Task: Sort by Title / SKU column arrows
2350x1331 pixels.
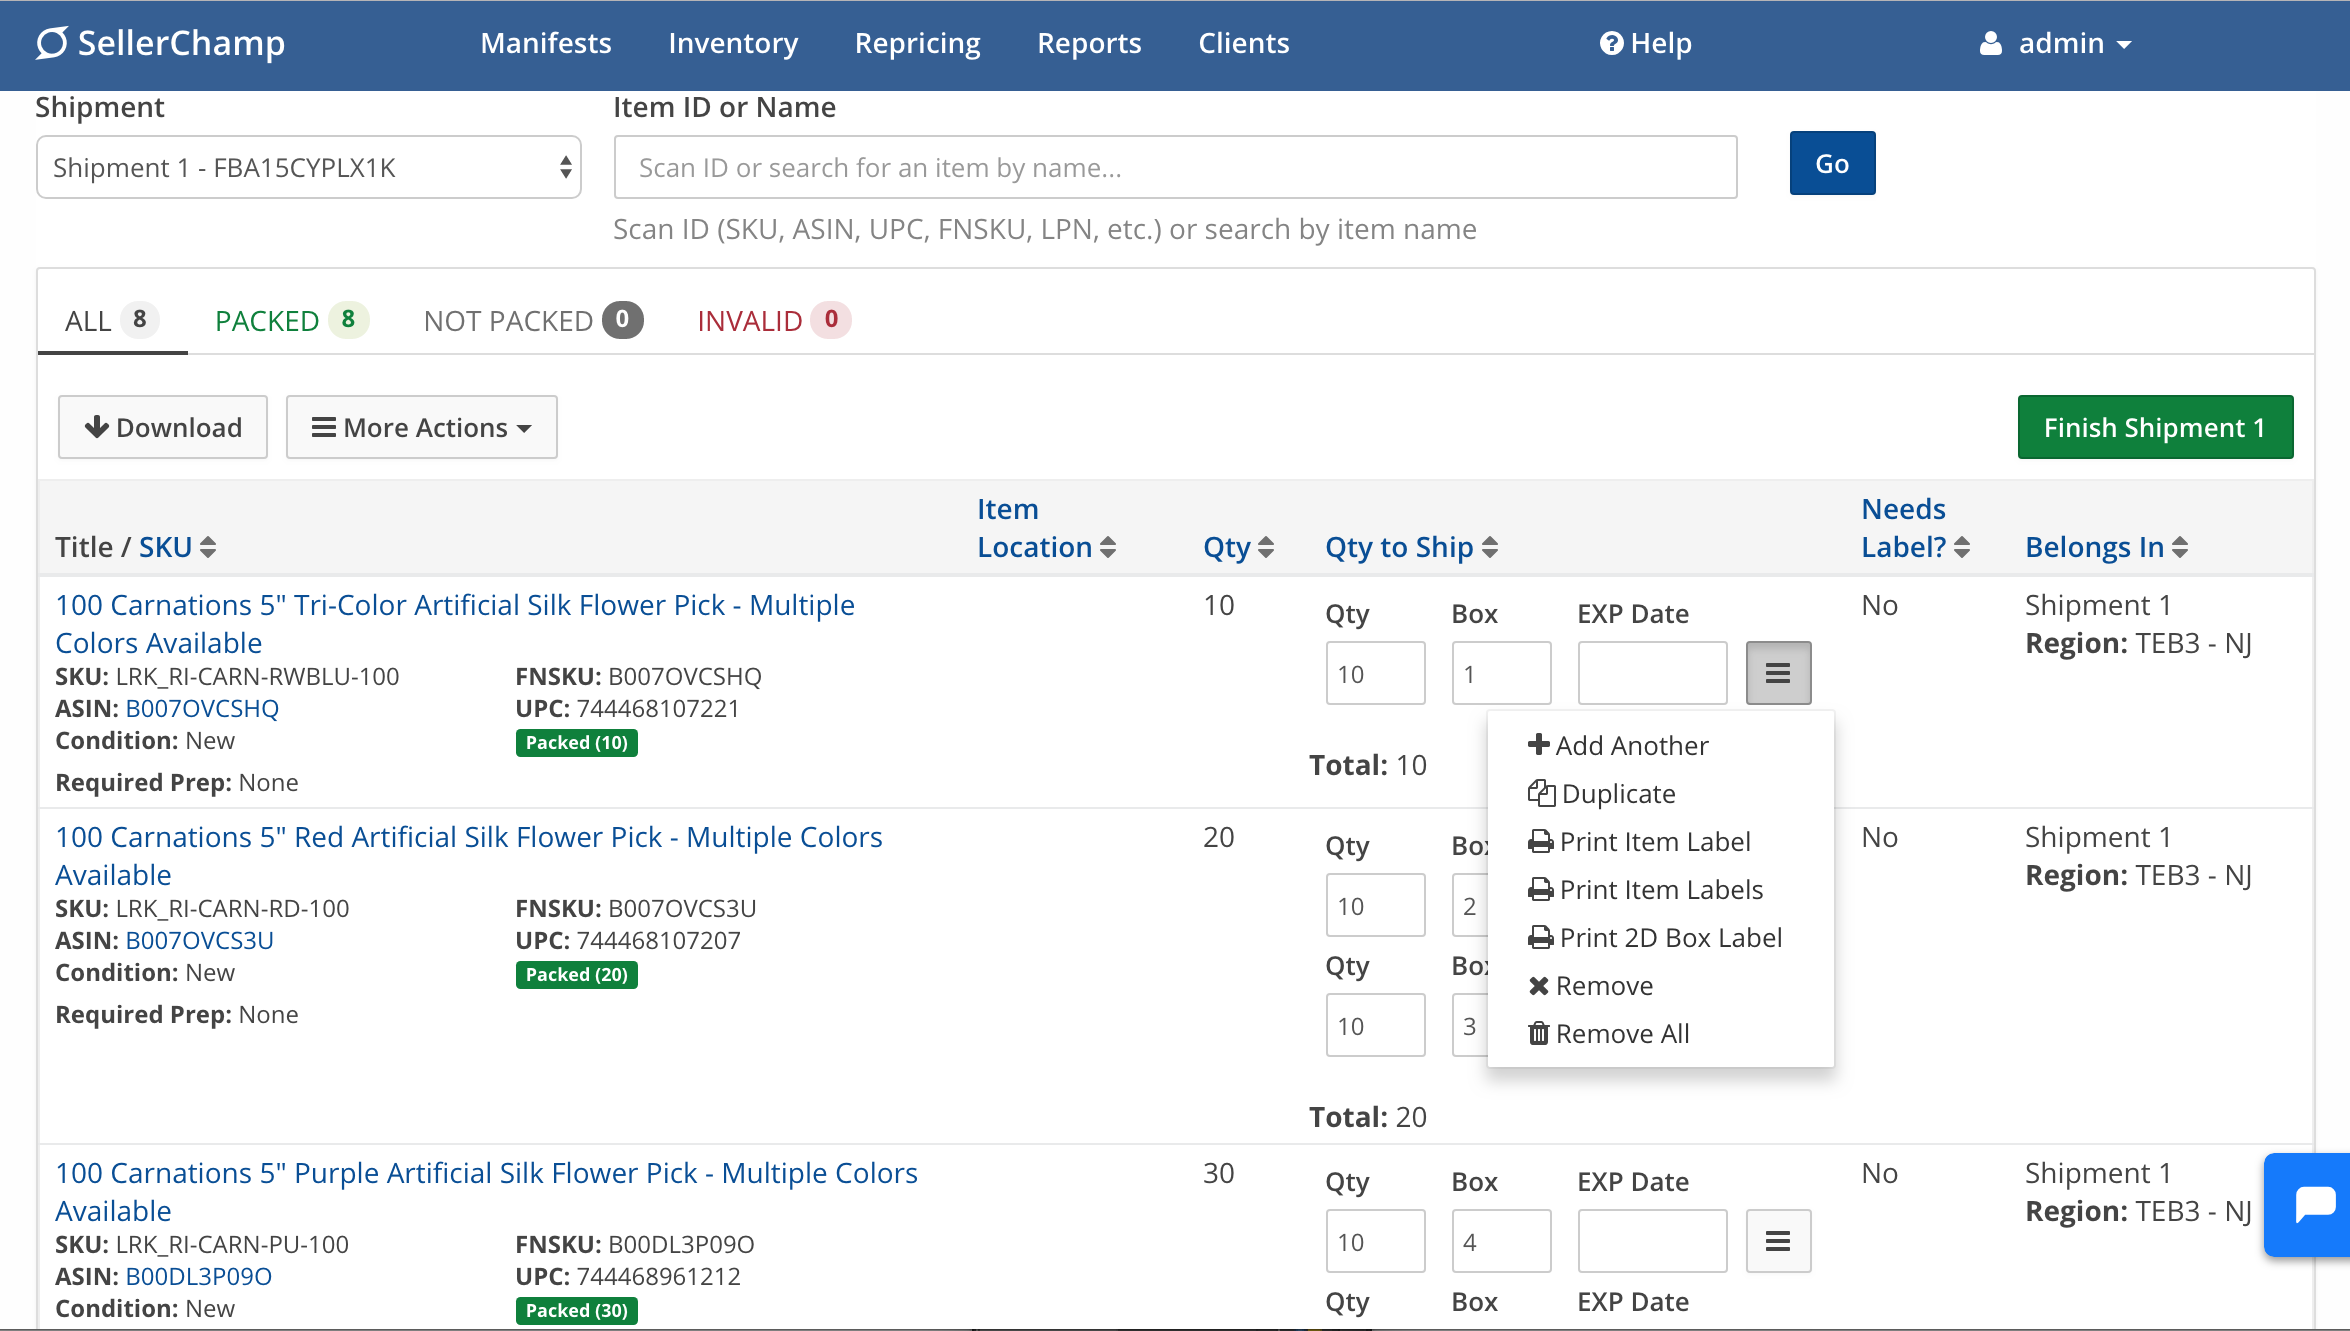Action: point(208,547)
